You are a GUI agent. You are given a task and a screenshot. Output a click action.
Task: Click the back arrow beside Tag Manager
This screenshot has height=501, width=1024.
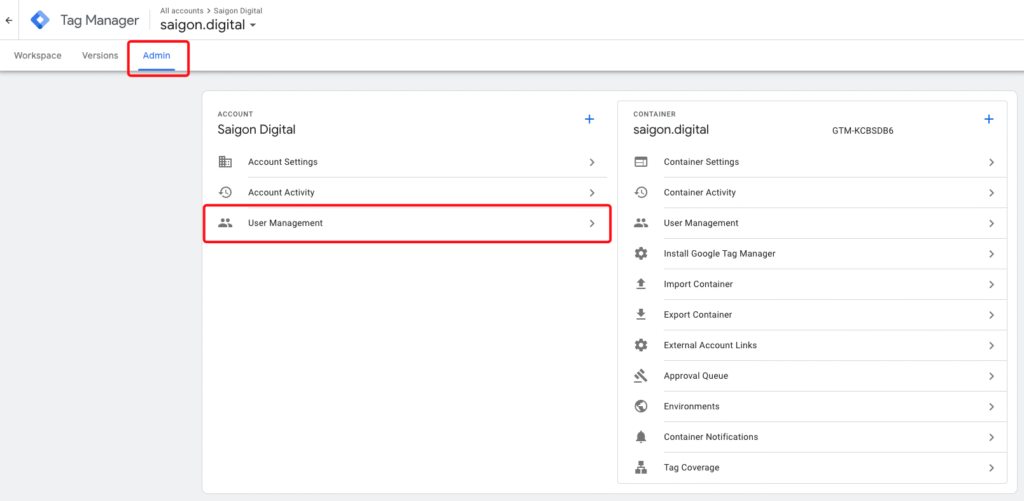tap(8, 20)
